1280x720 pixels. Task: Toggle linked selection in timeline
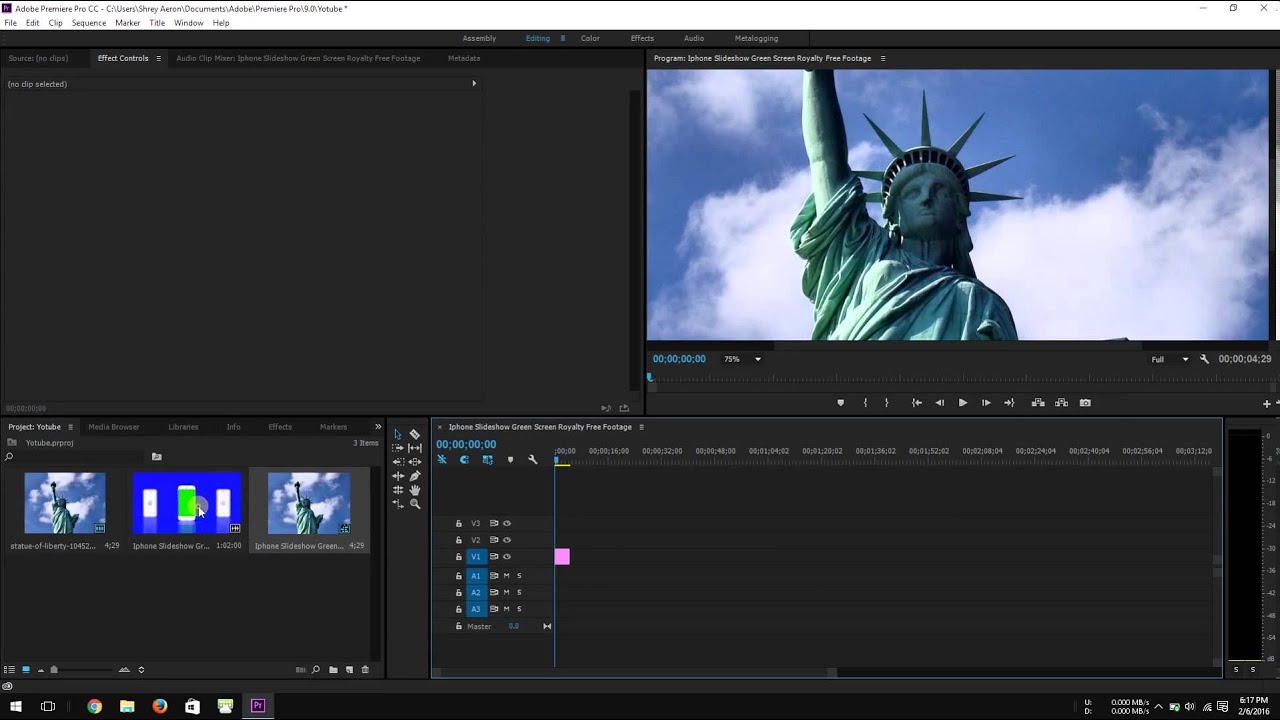pos(487,460)
